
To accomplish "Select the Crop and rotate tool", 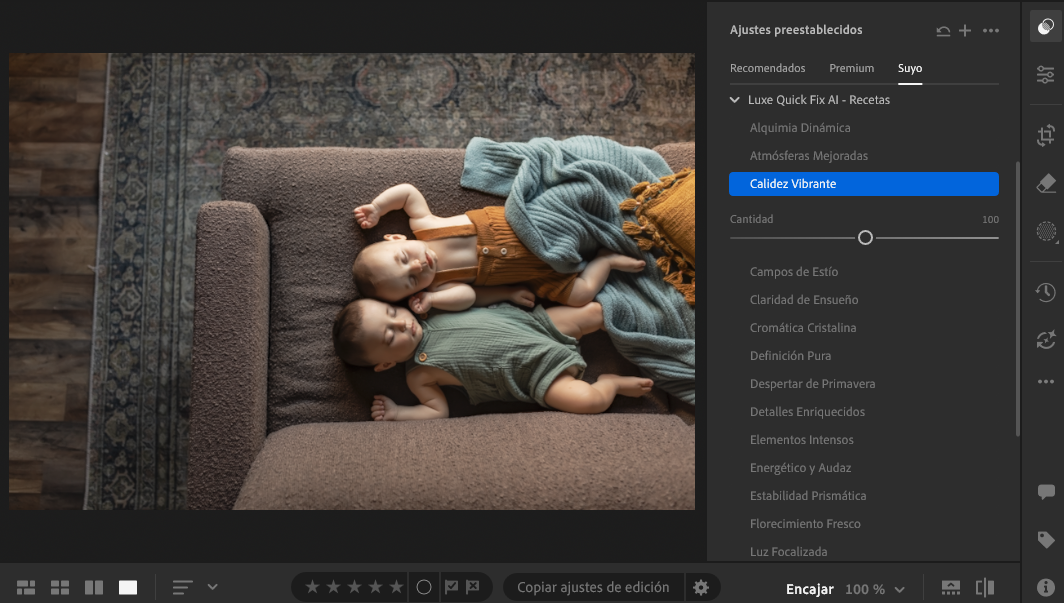I will click(1045, 135).
